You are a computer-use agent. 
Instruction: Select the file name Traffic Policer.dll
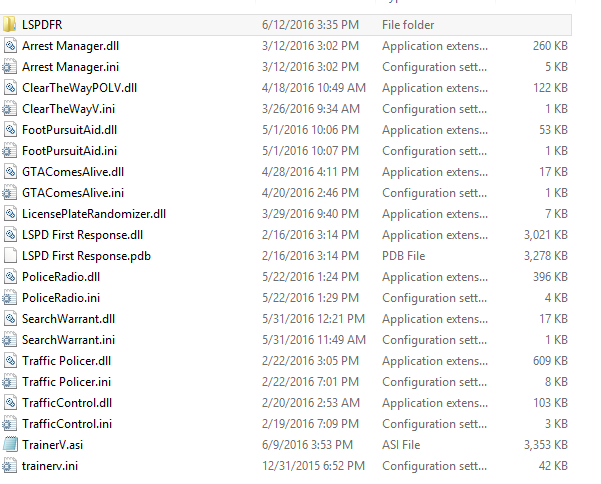(66, 361)
